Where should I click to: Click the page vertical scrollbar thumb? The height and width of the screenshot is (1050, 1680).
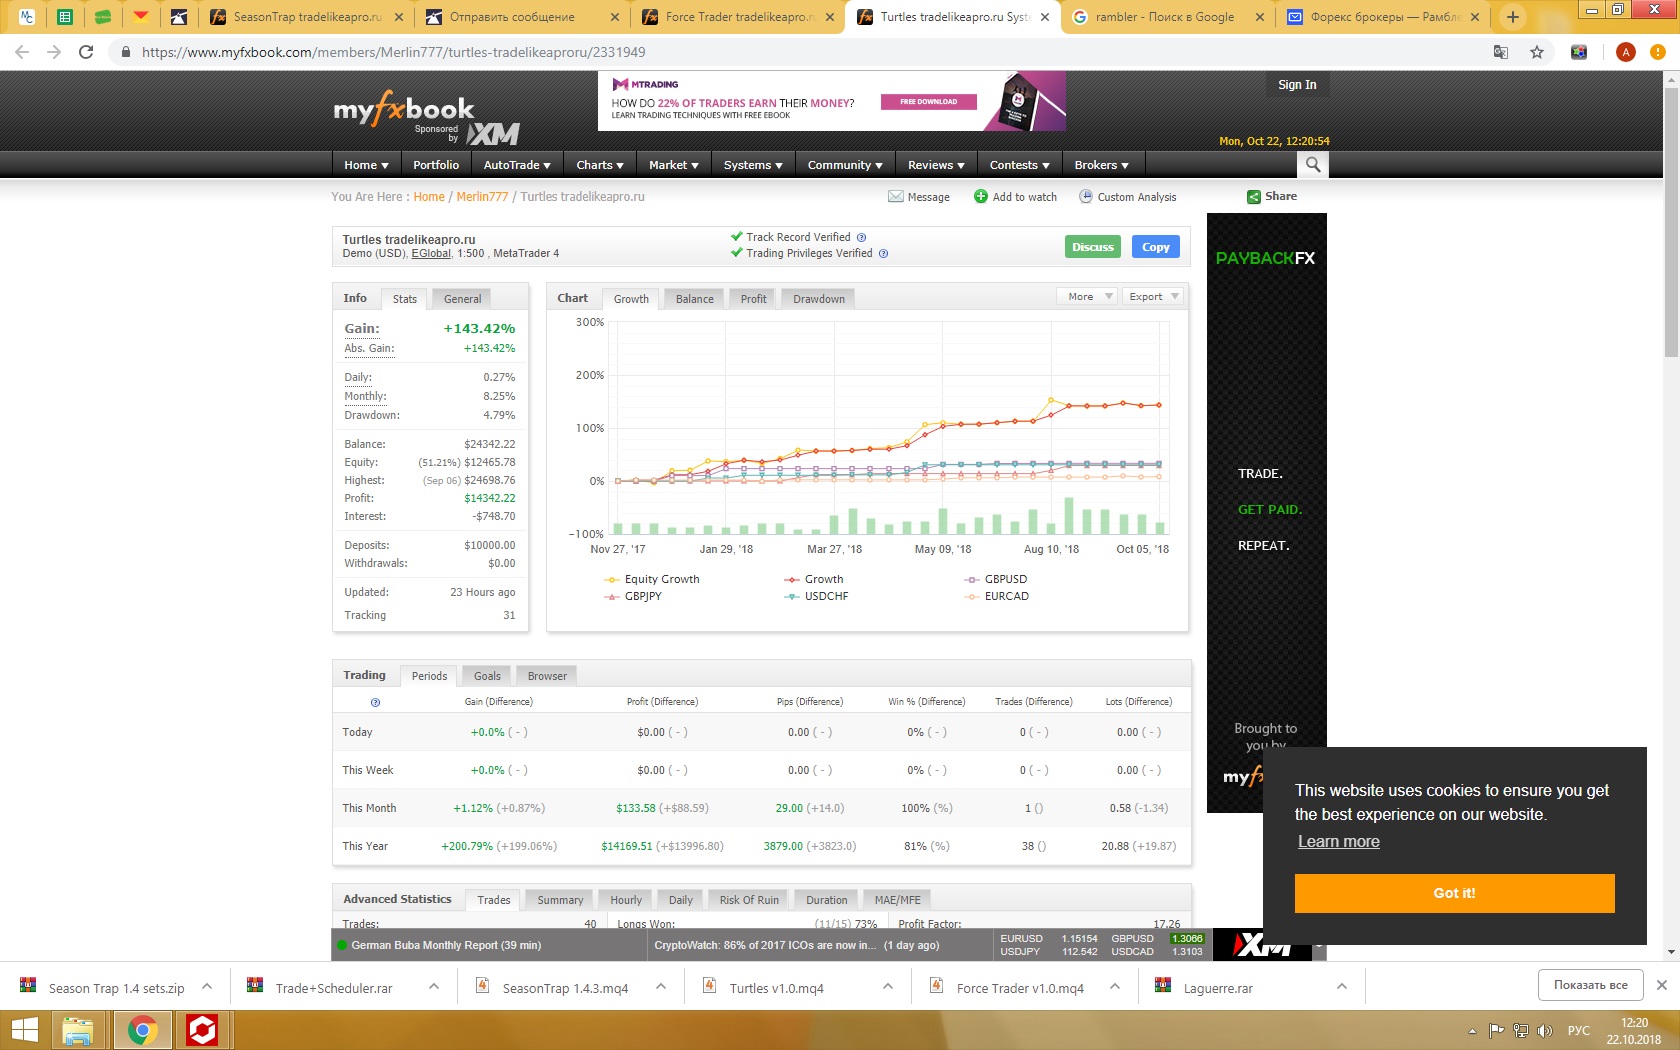(1671, 220)
